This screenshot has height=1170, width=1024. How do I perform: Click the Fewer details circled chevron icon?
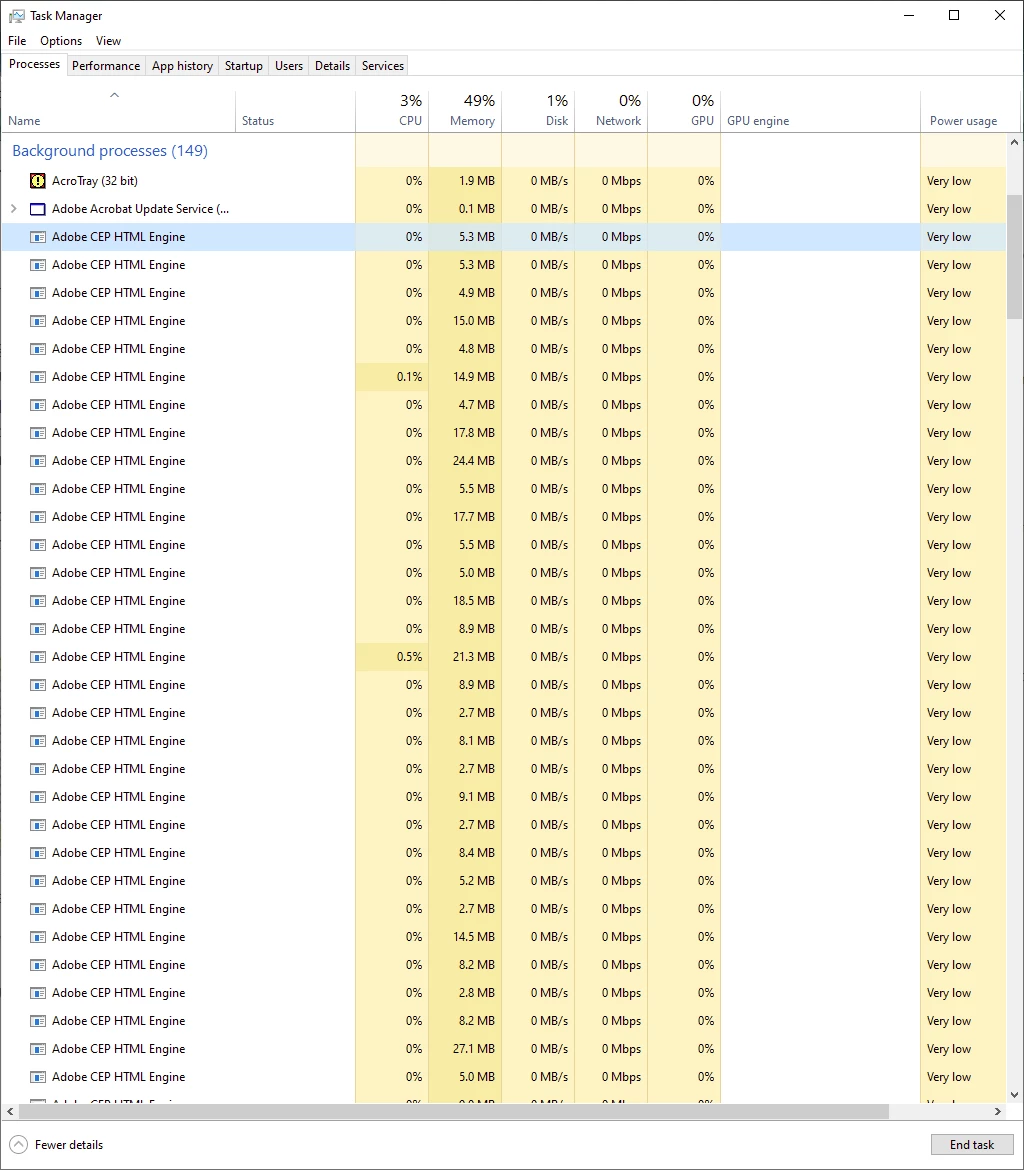point(19,1145)
